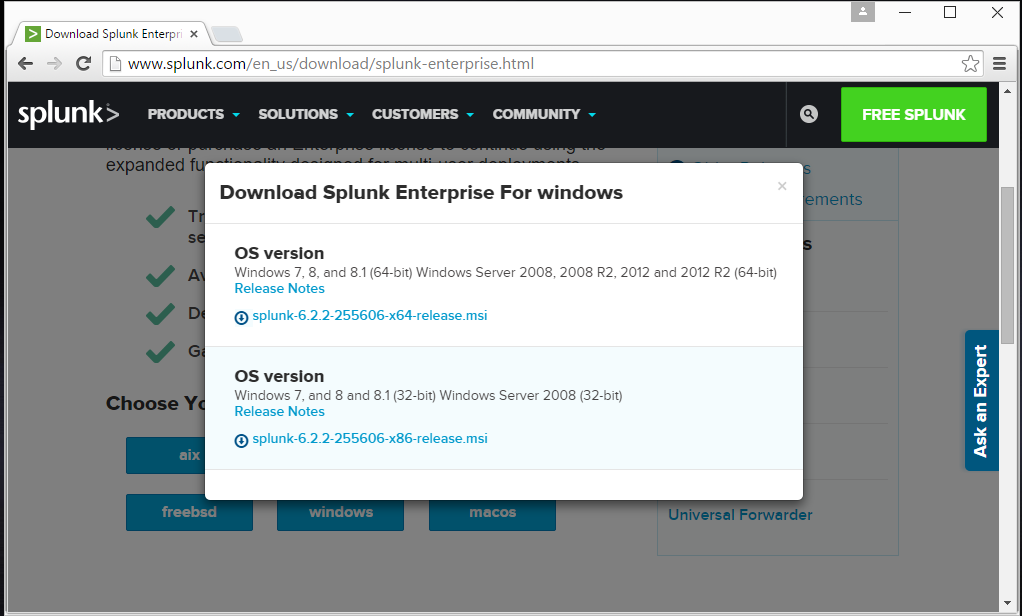Download splunk-6.2.2-255606-x86-release.msi
Screen dimensions: 1022x616
pos(370,439)
